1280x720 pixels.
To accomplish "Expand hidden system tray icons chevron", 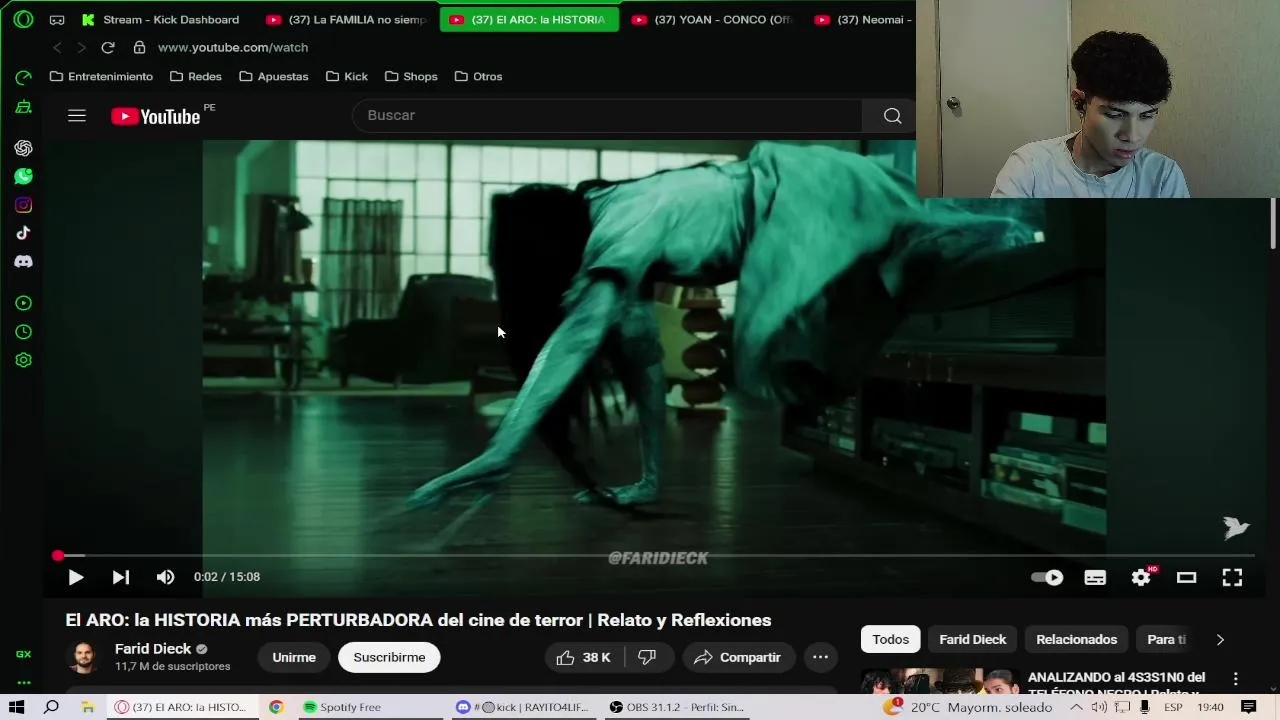I will coord(1076,707).
